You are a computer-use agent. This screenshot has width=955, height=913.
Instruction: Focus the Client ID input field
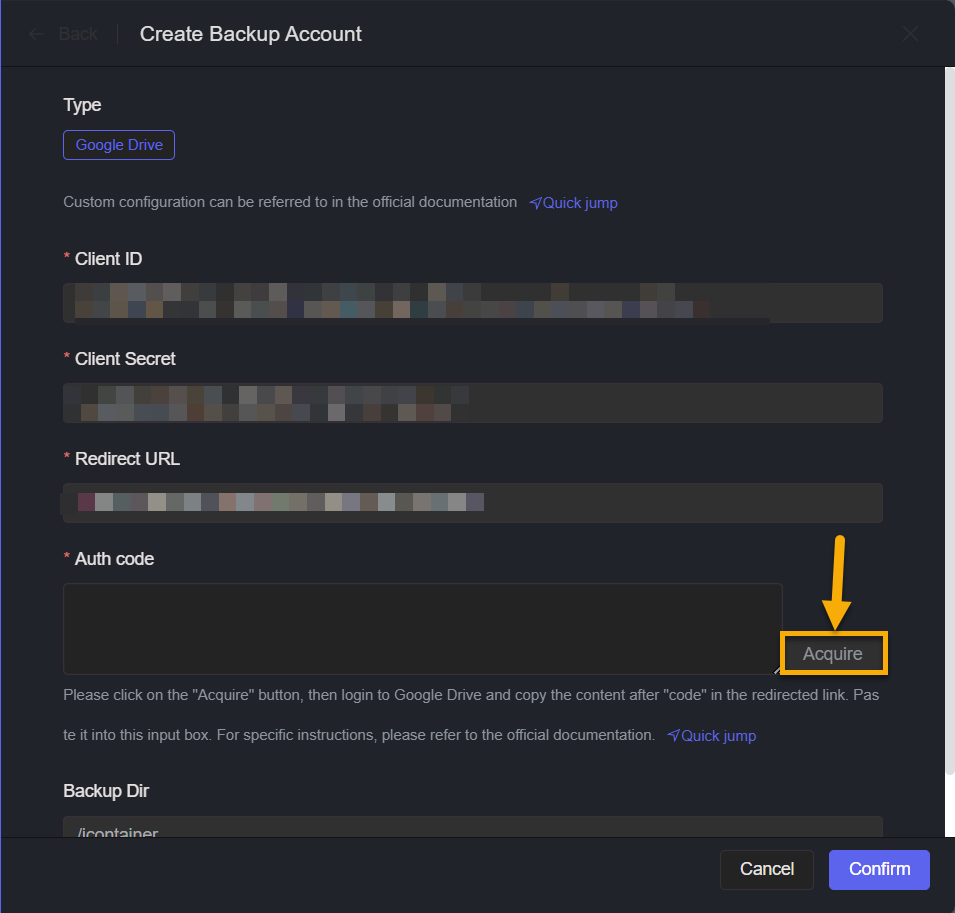tap(473, 303)
